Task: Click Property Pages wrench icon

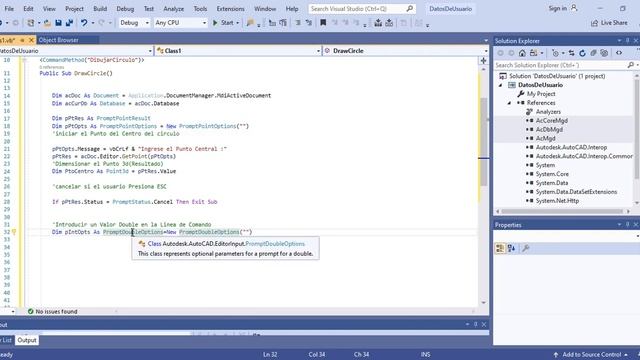Action: (x=526, y=248)
